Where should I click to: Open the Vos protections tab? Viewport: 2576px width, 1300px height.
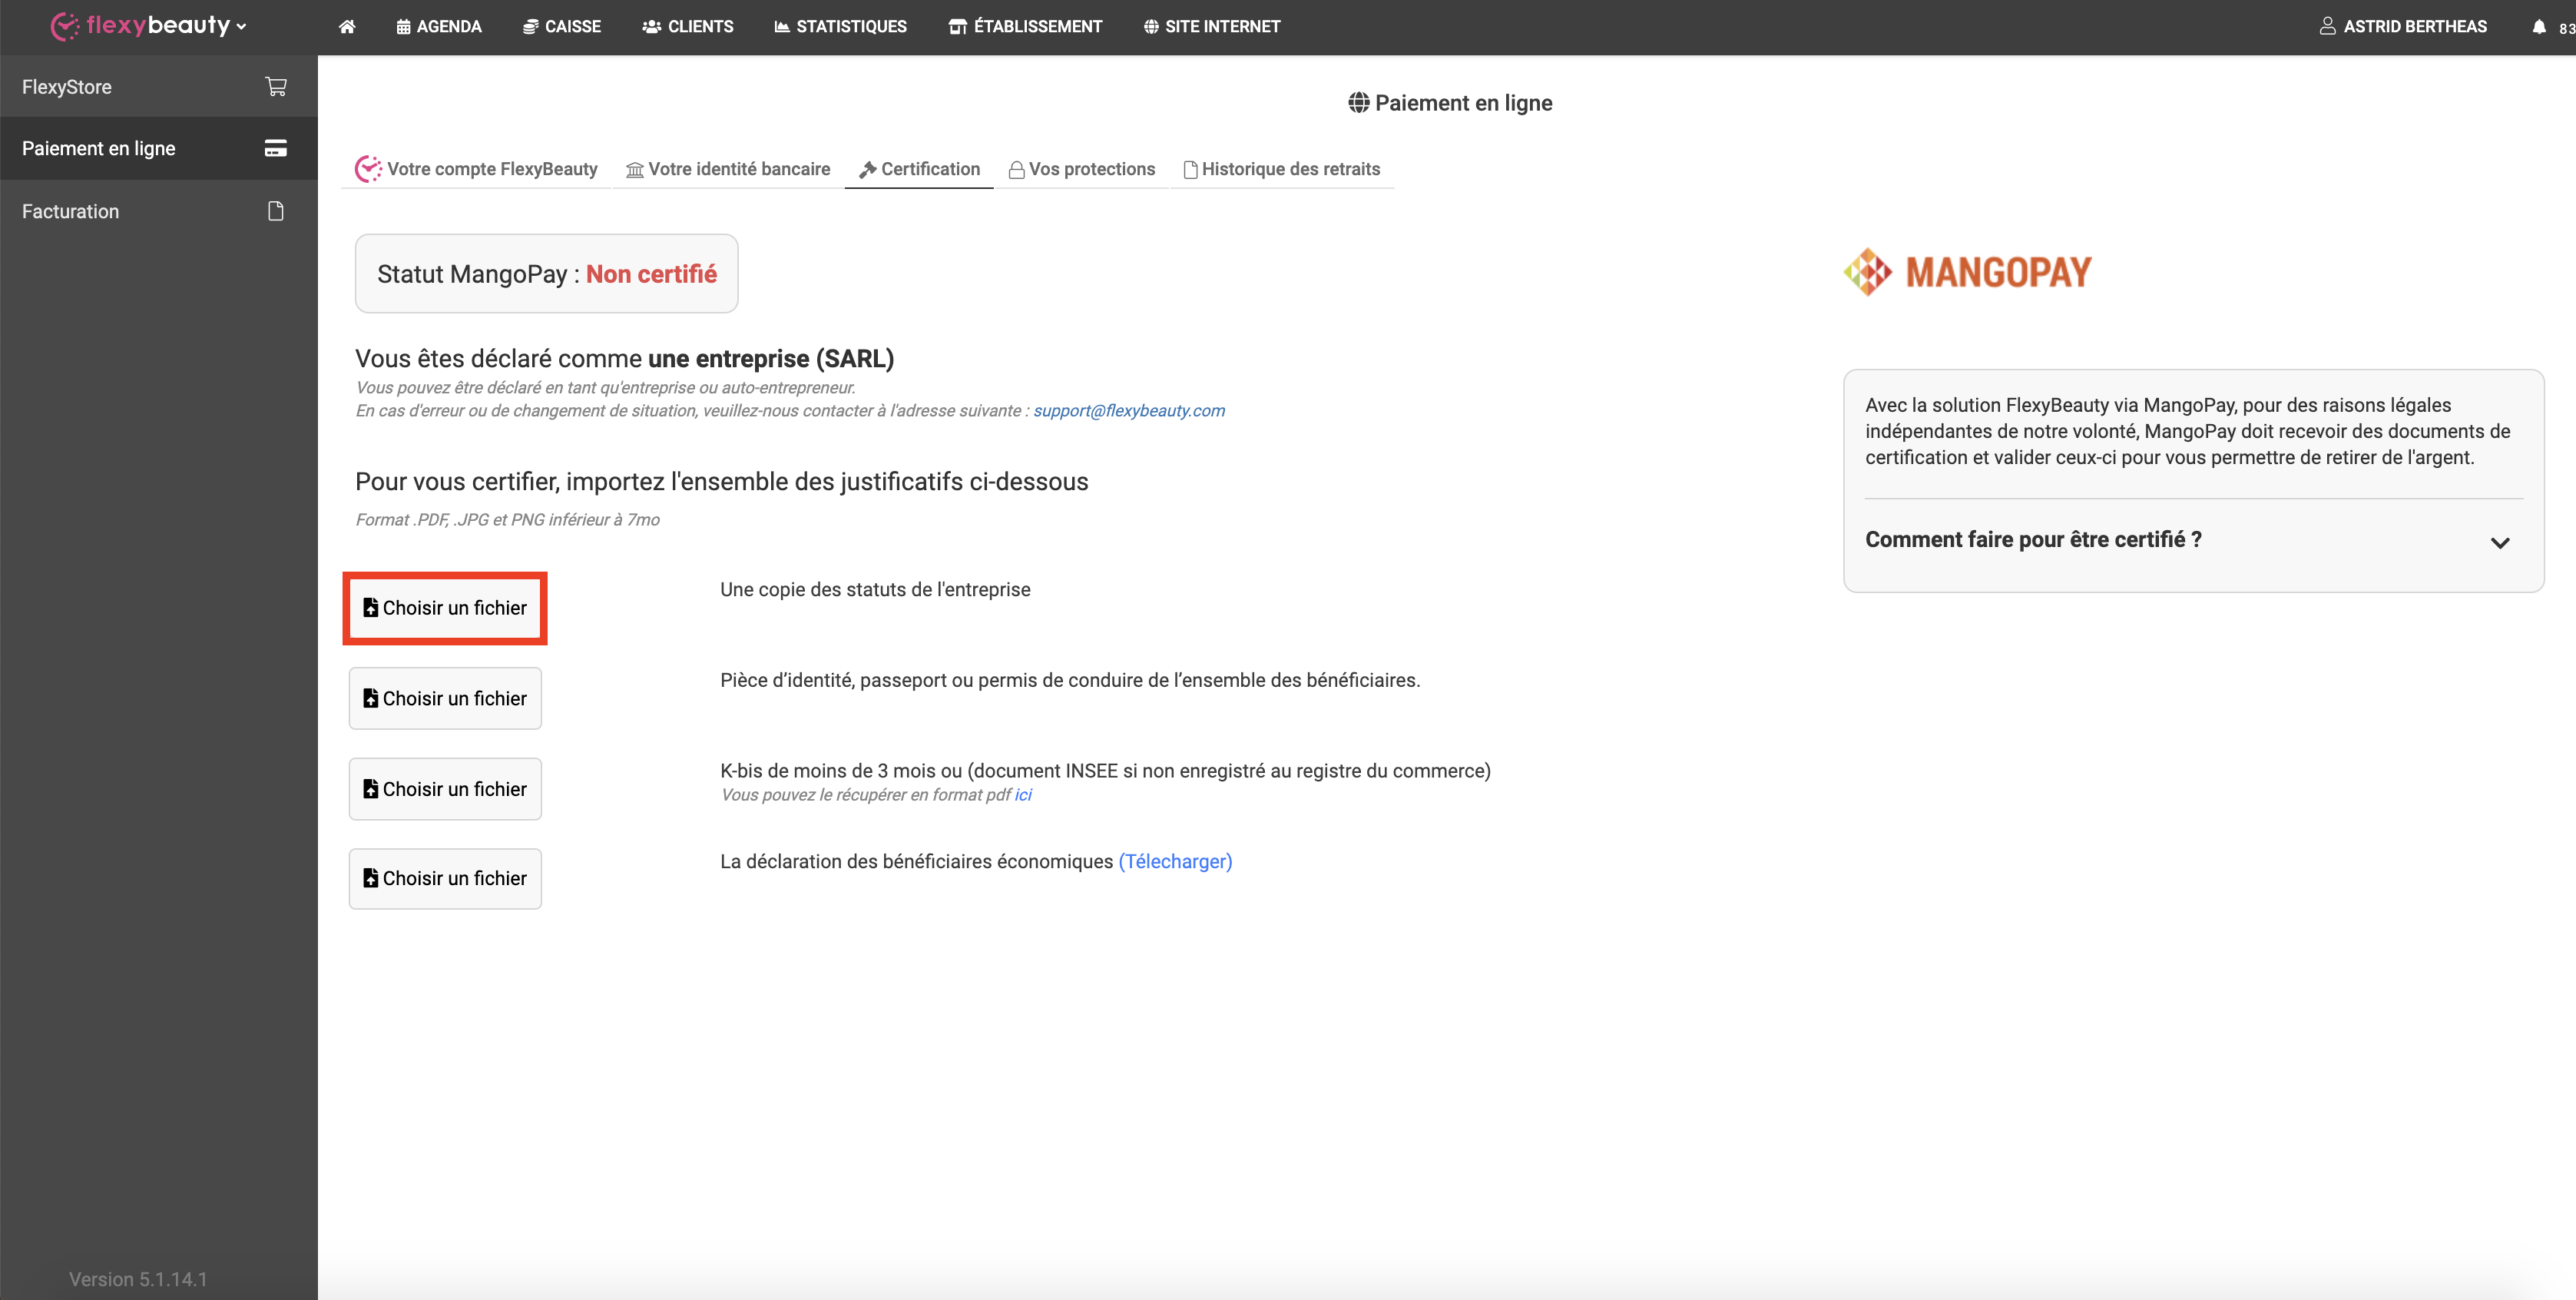tap(1082, 169)
